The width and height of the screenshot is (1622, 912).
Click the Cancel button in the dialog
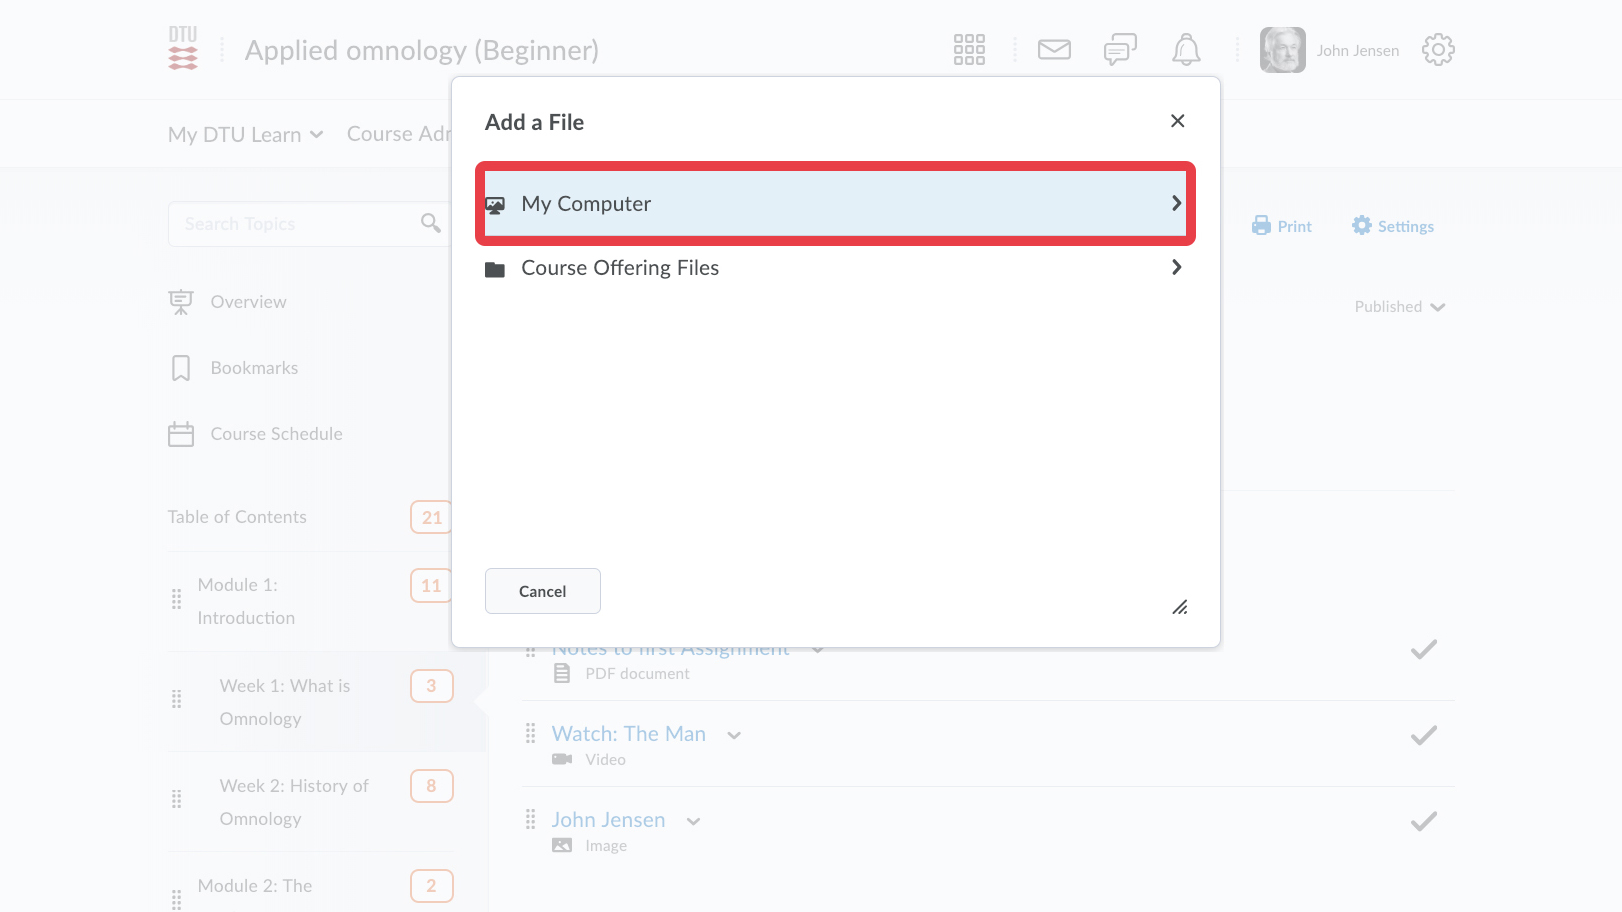tap(542, 591)
